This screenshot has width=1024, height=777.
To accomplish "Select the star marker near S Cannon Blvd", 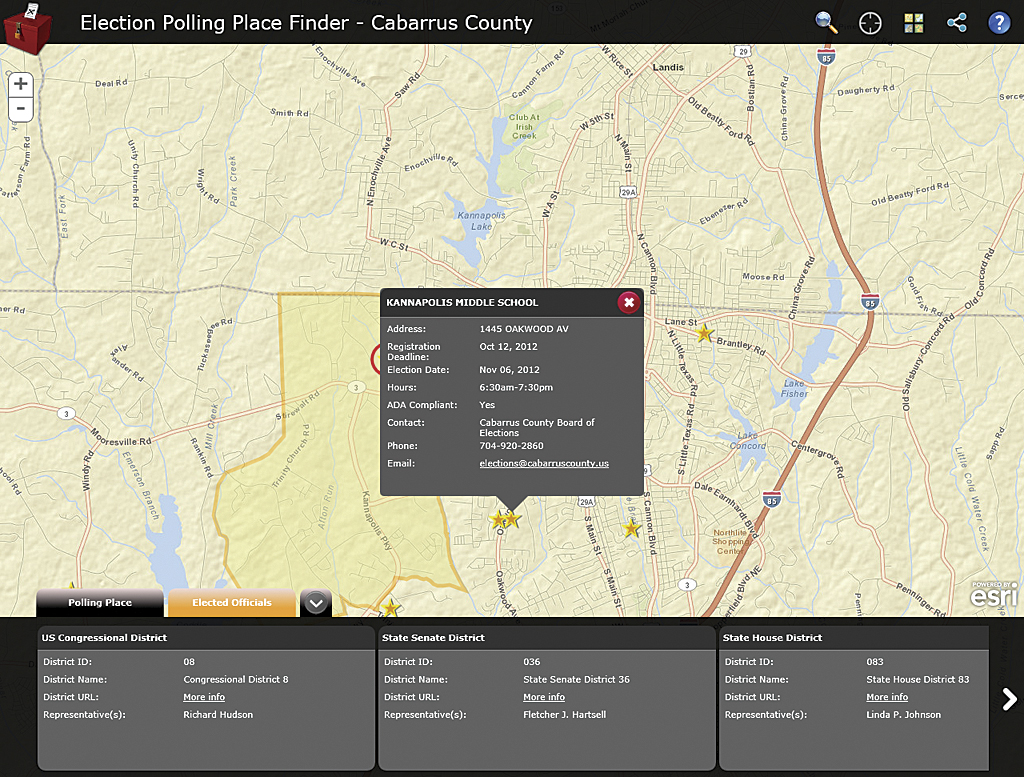I will pyautogui.click(x=631, y=528).
